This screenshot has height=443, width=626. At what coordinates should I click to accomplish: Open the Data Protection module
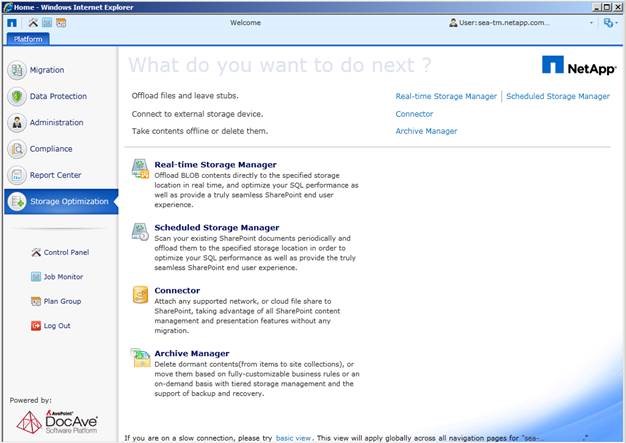point(58,96)
